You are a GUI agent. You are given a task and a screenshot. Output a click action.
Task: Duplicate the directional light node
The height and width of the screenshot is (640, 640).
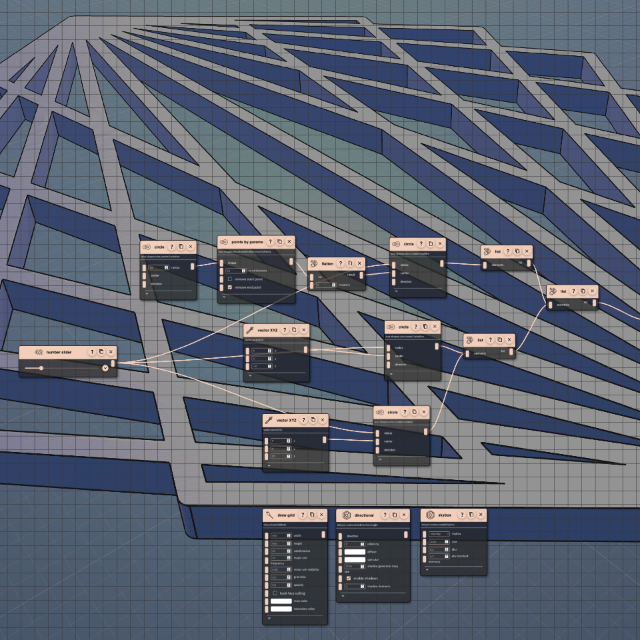pyautogui.click(x=395, y=515)
